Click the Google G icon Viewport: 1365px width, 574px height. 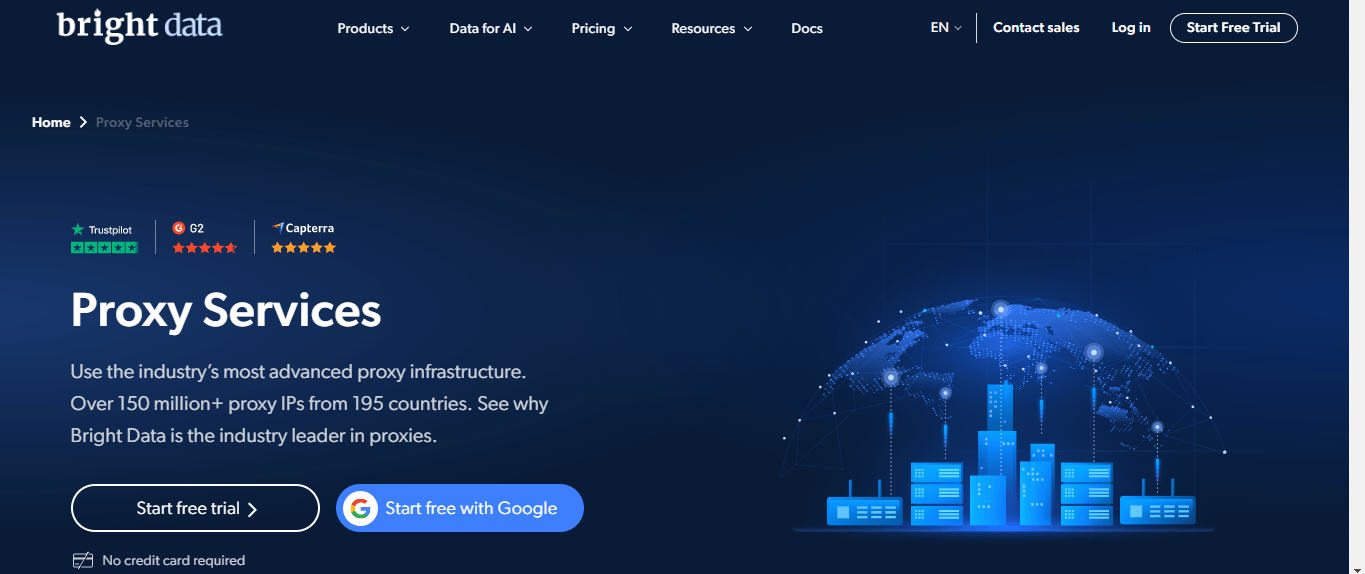360,508
